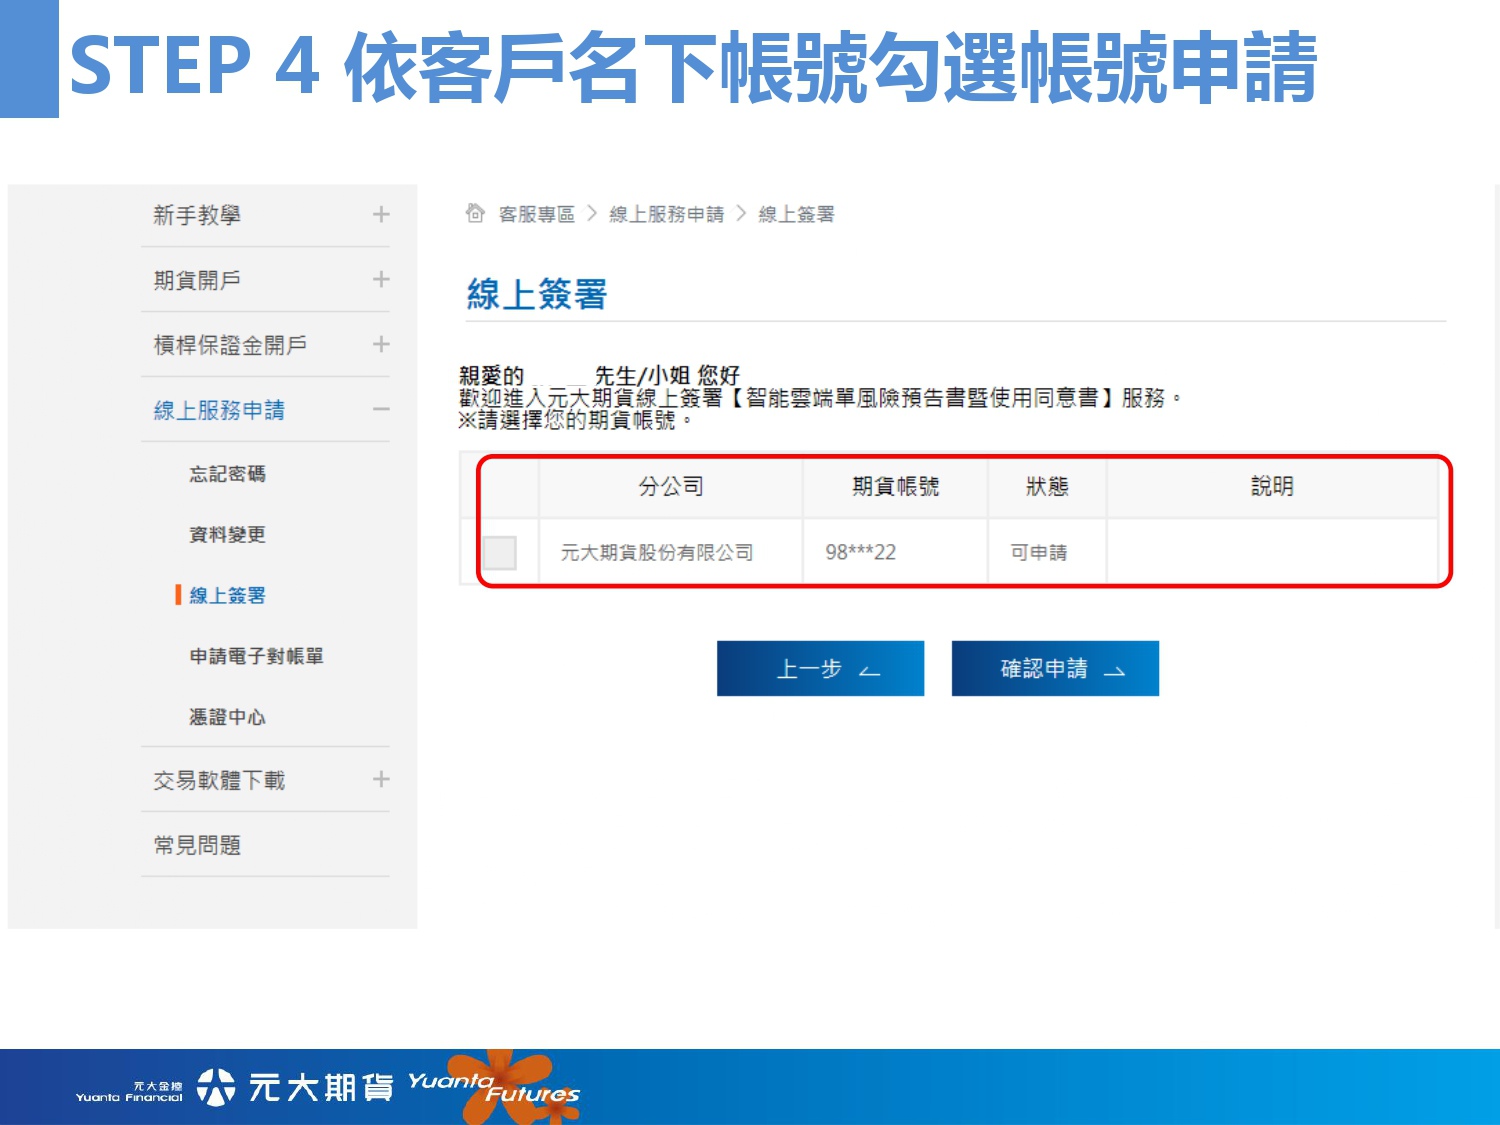
Task: Click the Yuanta Futures footer logo
Action: tap(494, 1087)
